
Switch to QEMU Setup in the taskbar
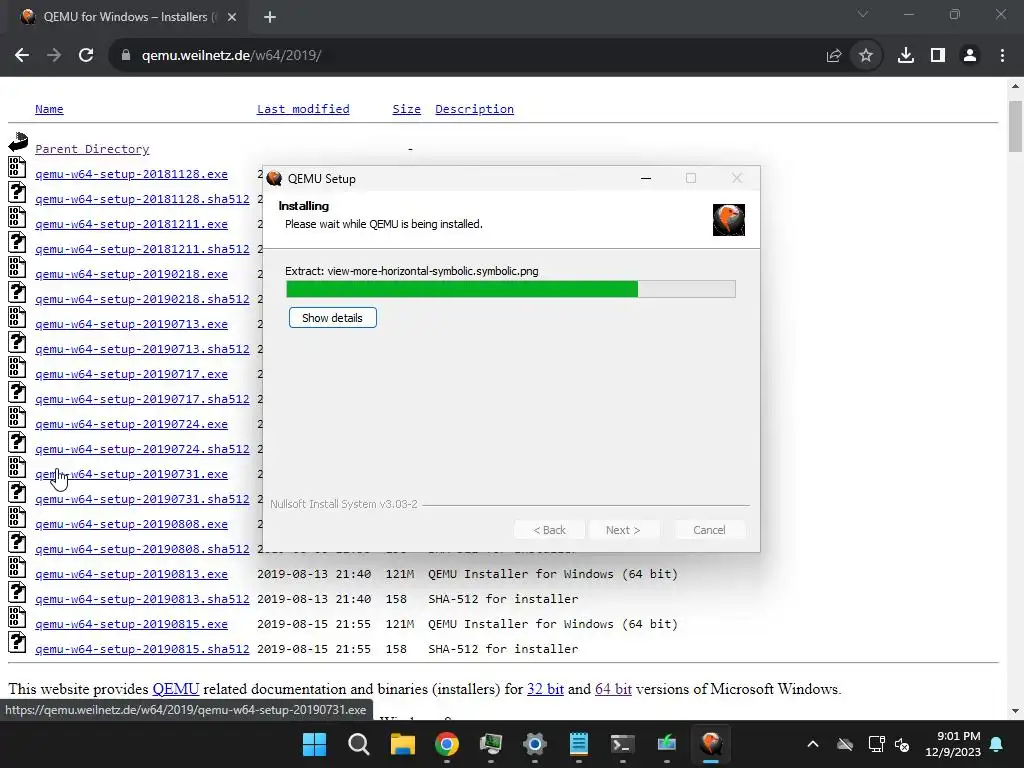pyautogui.click(x=711, y=744)
